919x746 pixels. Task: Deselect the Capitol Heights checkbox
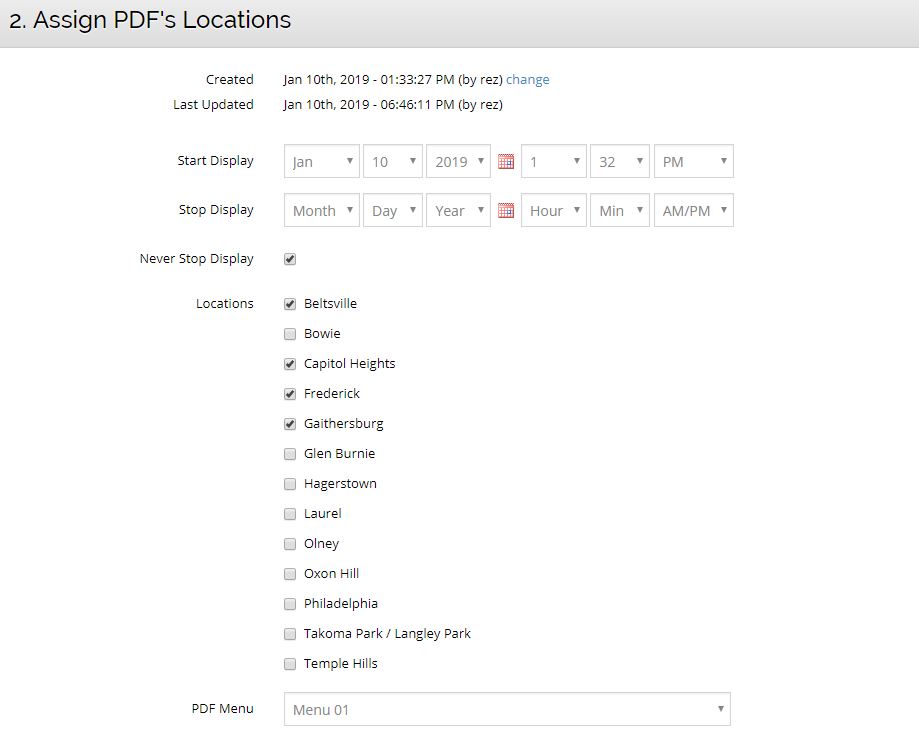tap(290, 364)
